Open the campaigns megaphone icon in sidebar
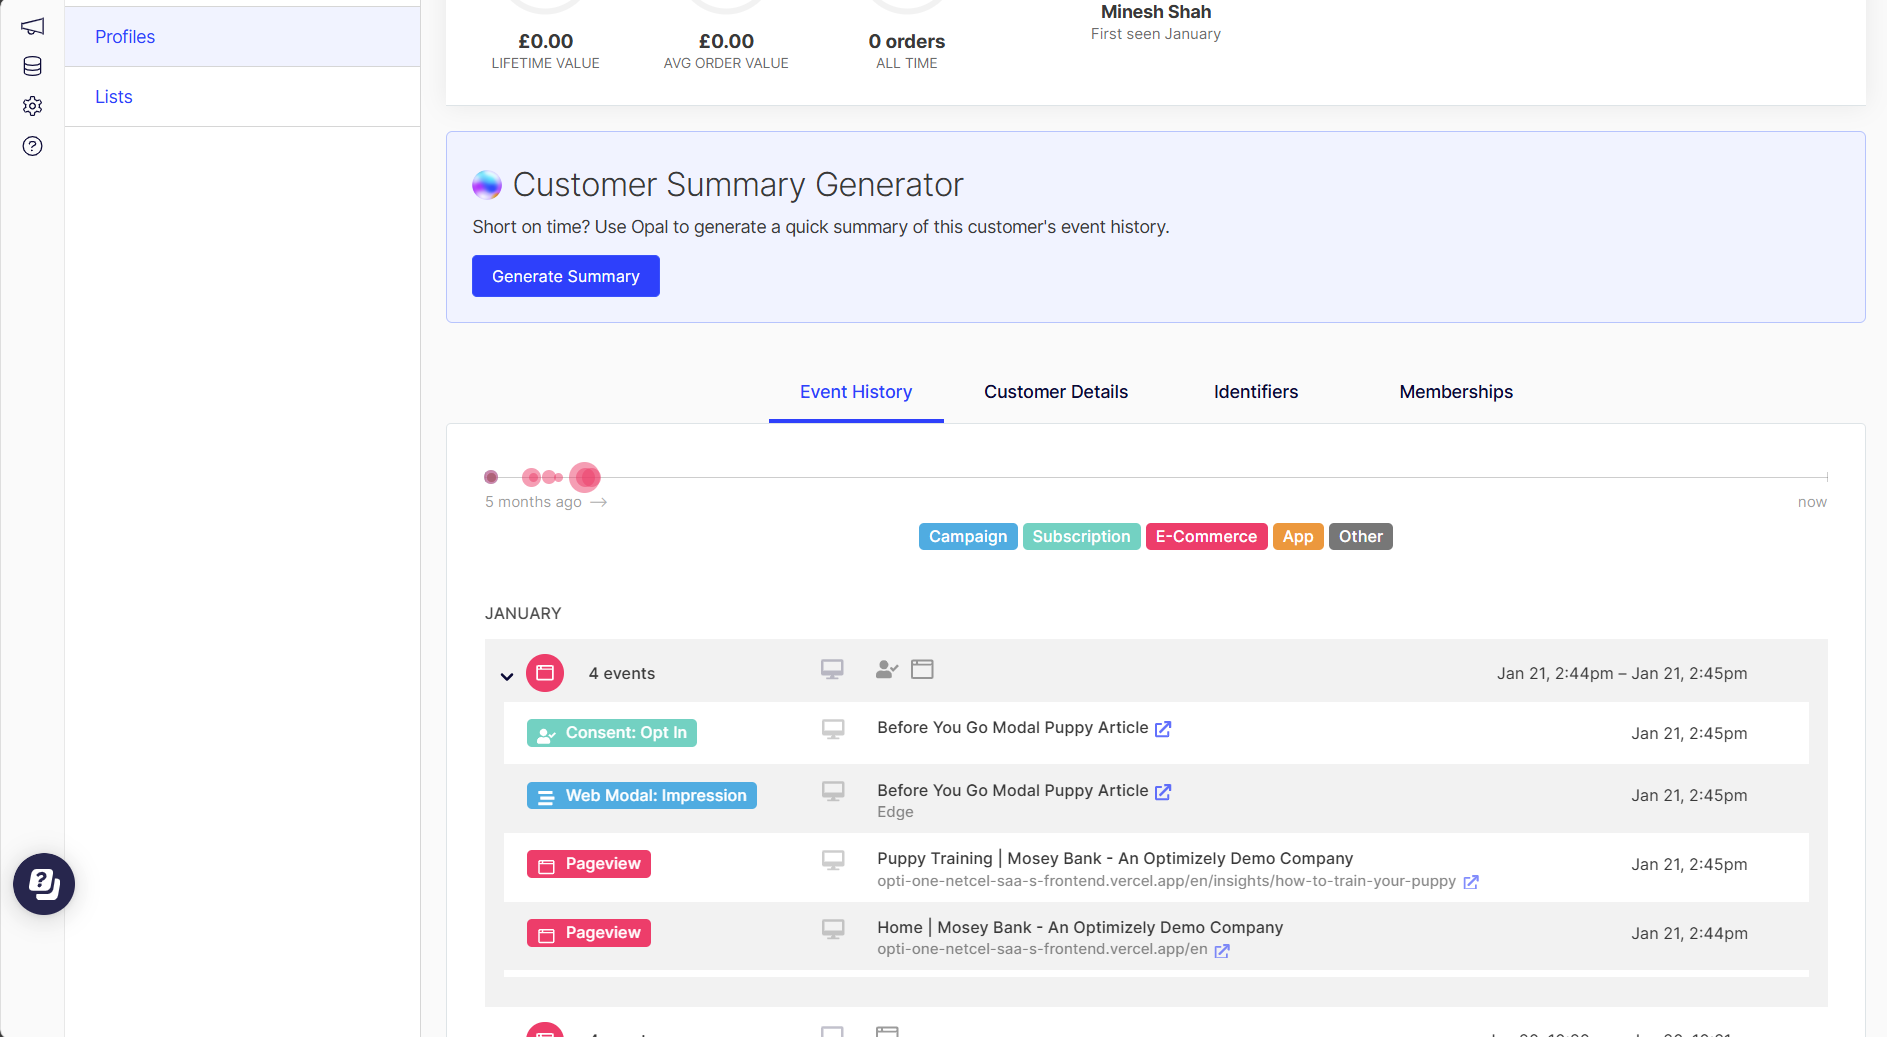1887x1037 pixels. click(33, 26)
